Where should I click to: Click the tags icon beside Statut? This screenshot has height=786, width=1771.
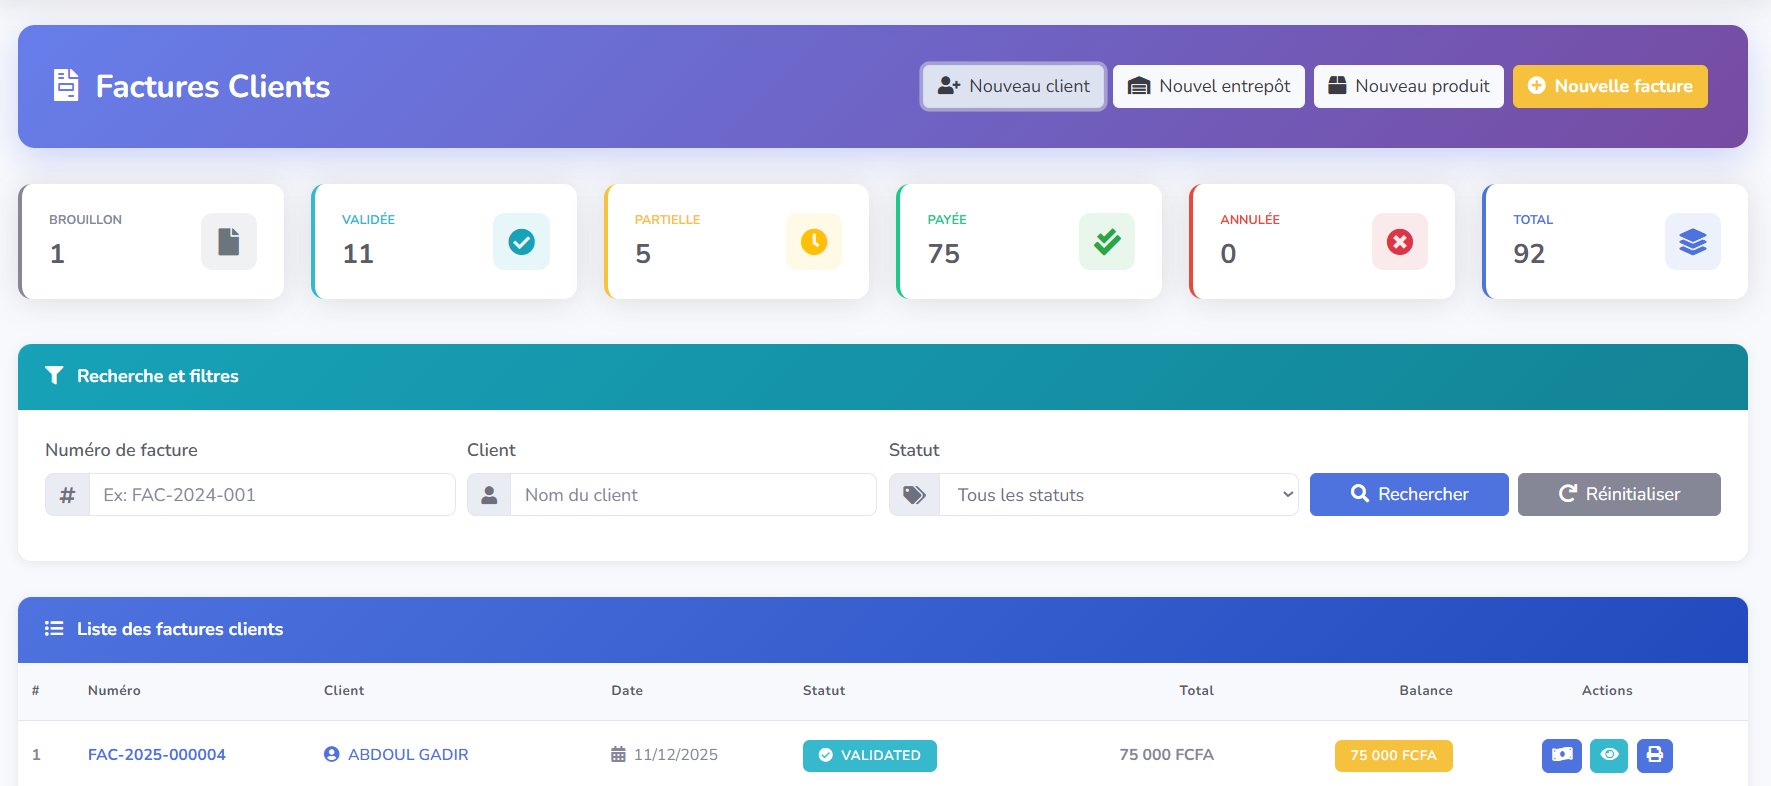pos(914,495)
